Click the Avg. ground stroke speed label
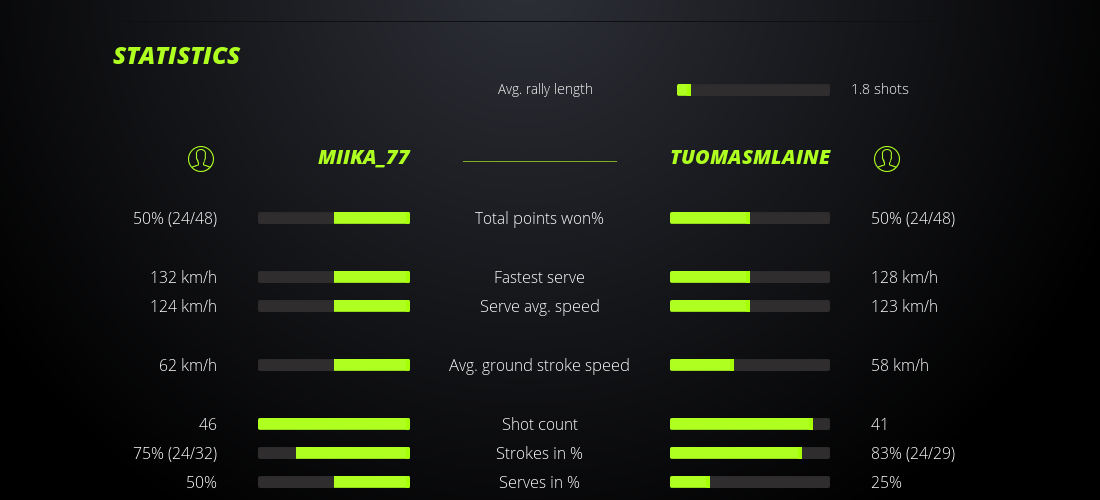The width and height of the screenshot is (1100, 500). [x=539, y=365]
